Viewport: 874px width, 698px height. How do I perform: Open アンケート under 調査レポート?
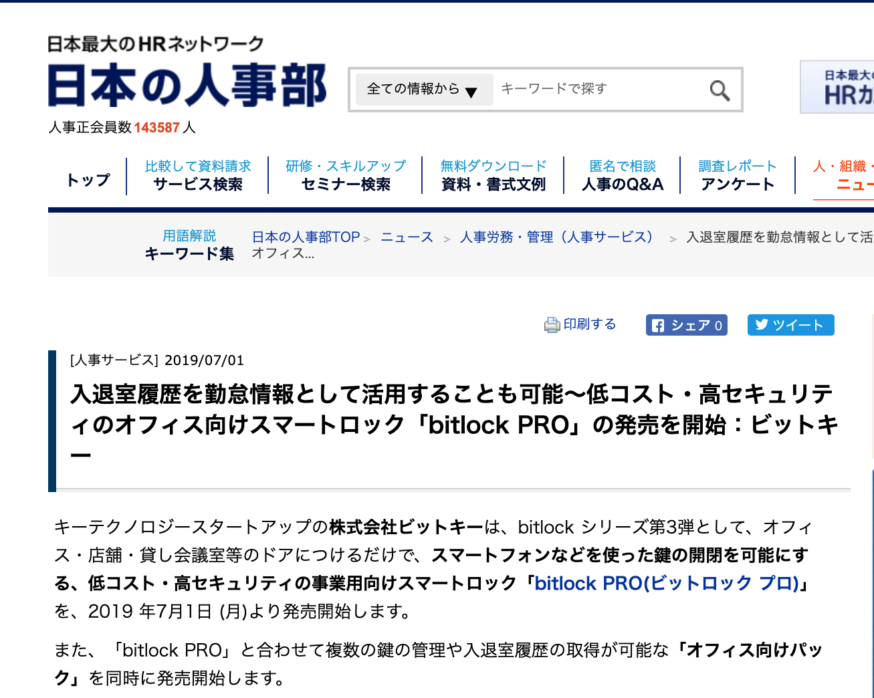pyautogui.click(x=737, y=186)
